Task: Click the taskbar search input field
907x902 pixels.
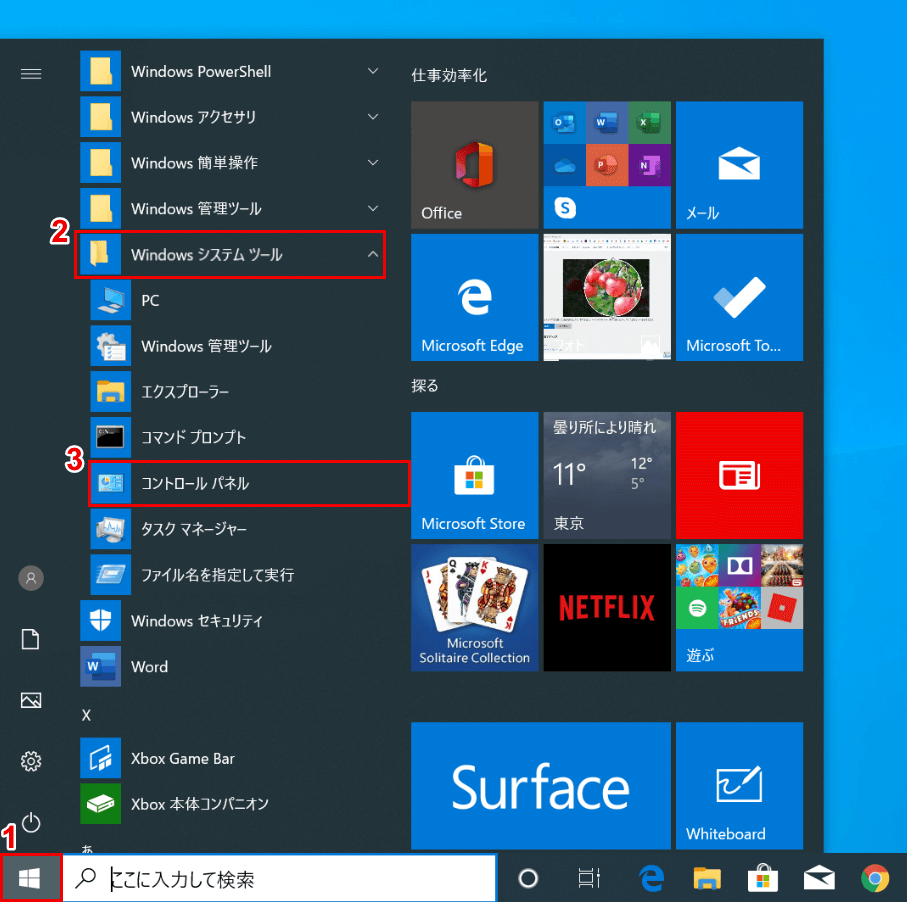Action: 279,878
